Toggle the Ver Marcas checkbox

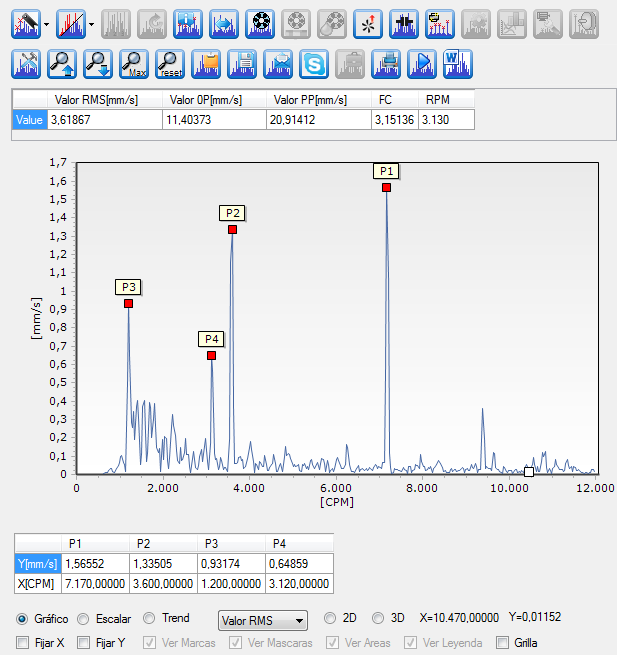coord(149,642)
